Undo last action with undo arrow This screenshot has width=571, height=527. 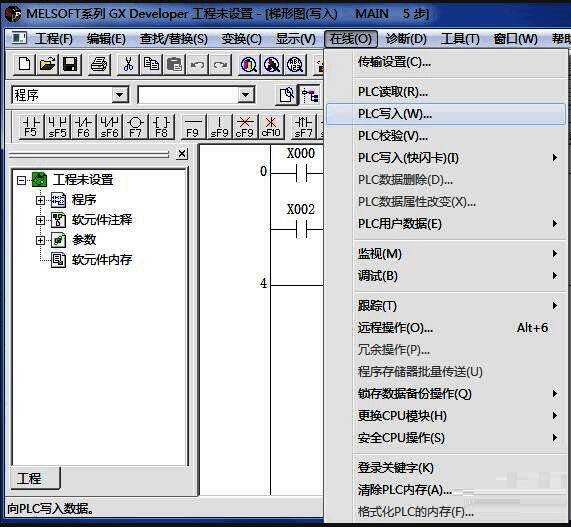[x=197, y=64]
